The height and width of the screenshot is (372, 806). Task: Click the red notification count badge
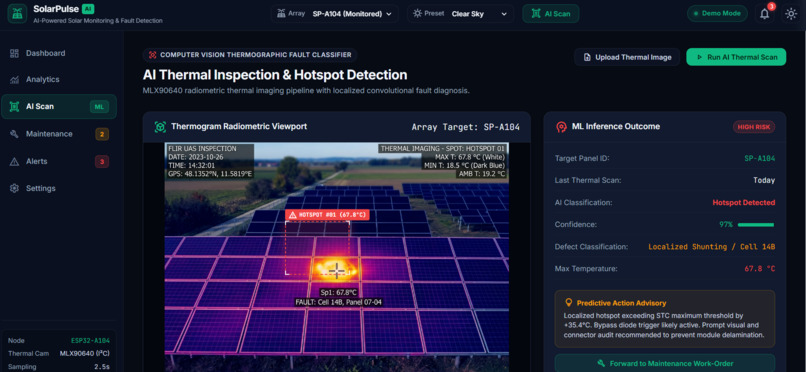tap(771, 7)
